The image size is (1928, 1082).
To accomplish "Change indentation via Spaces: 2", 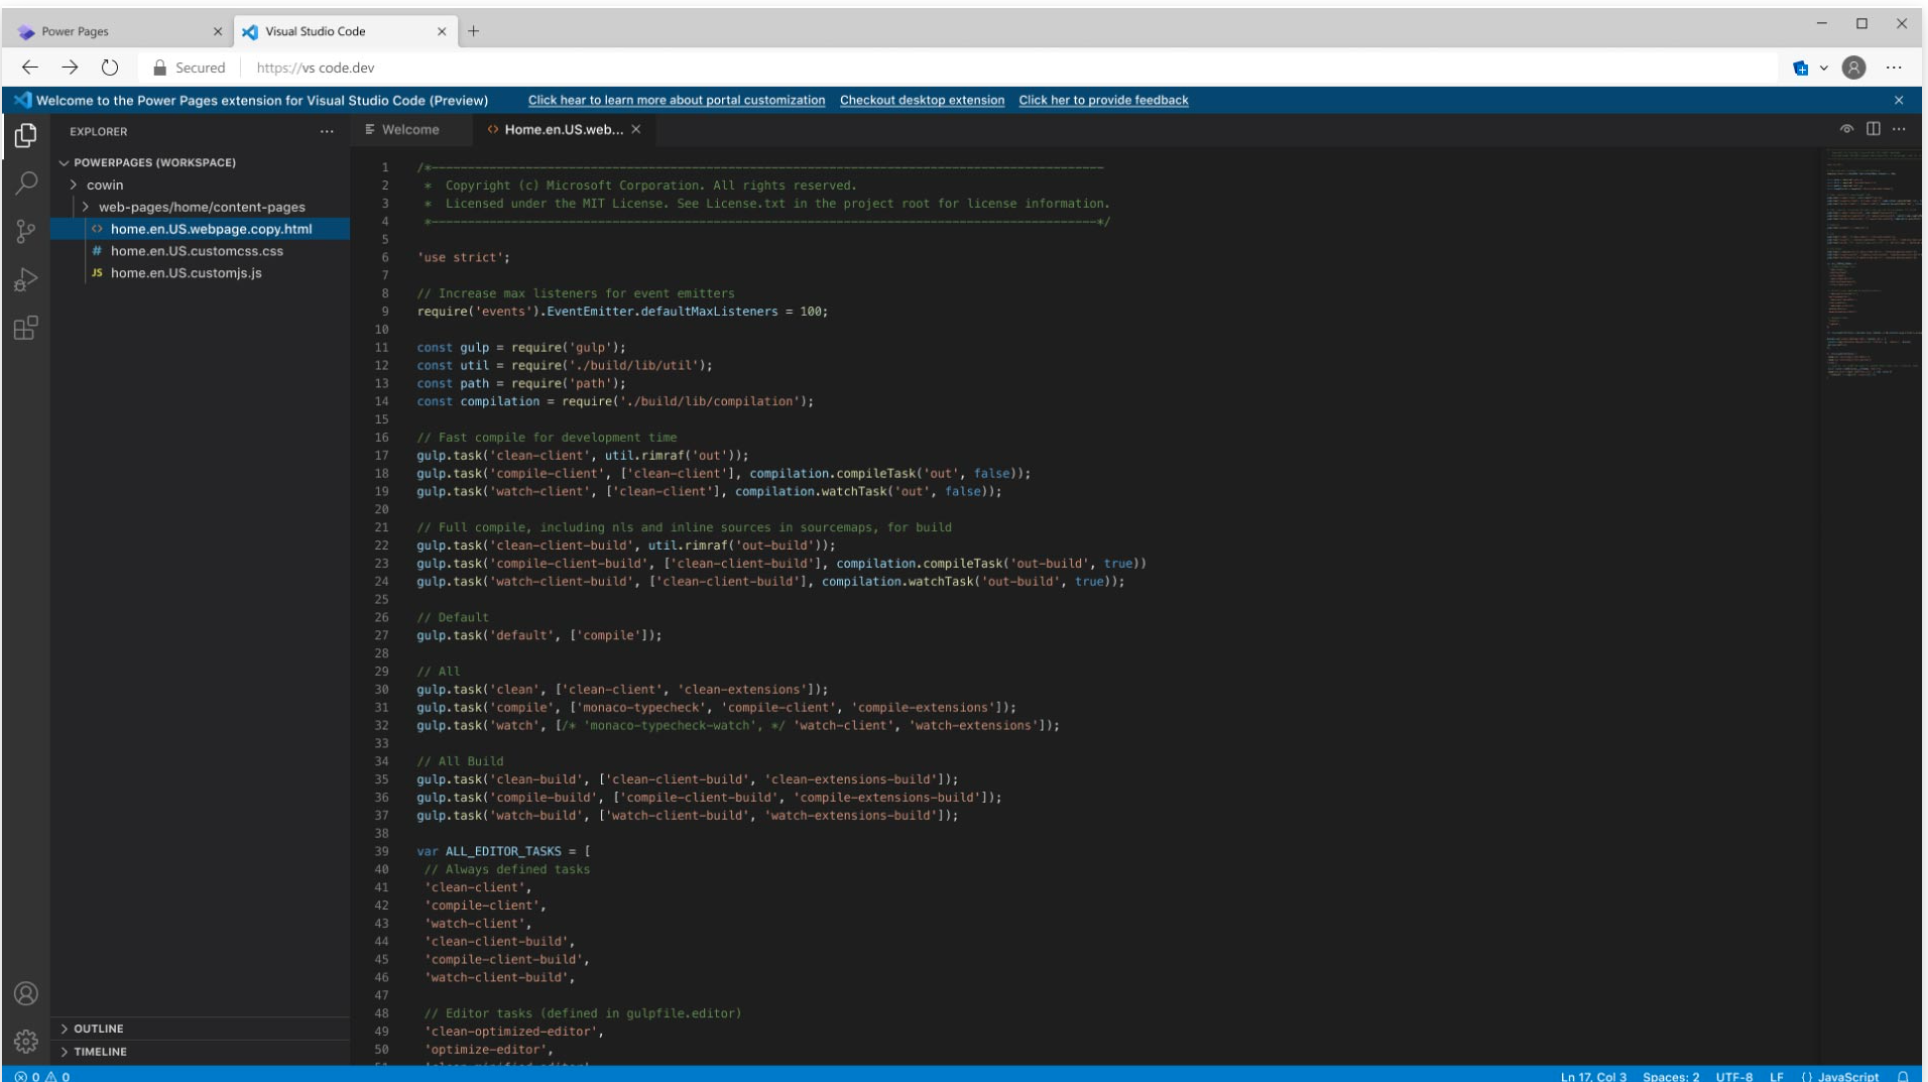I will pos(1670,1076).
